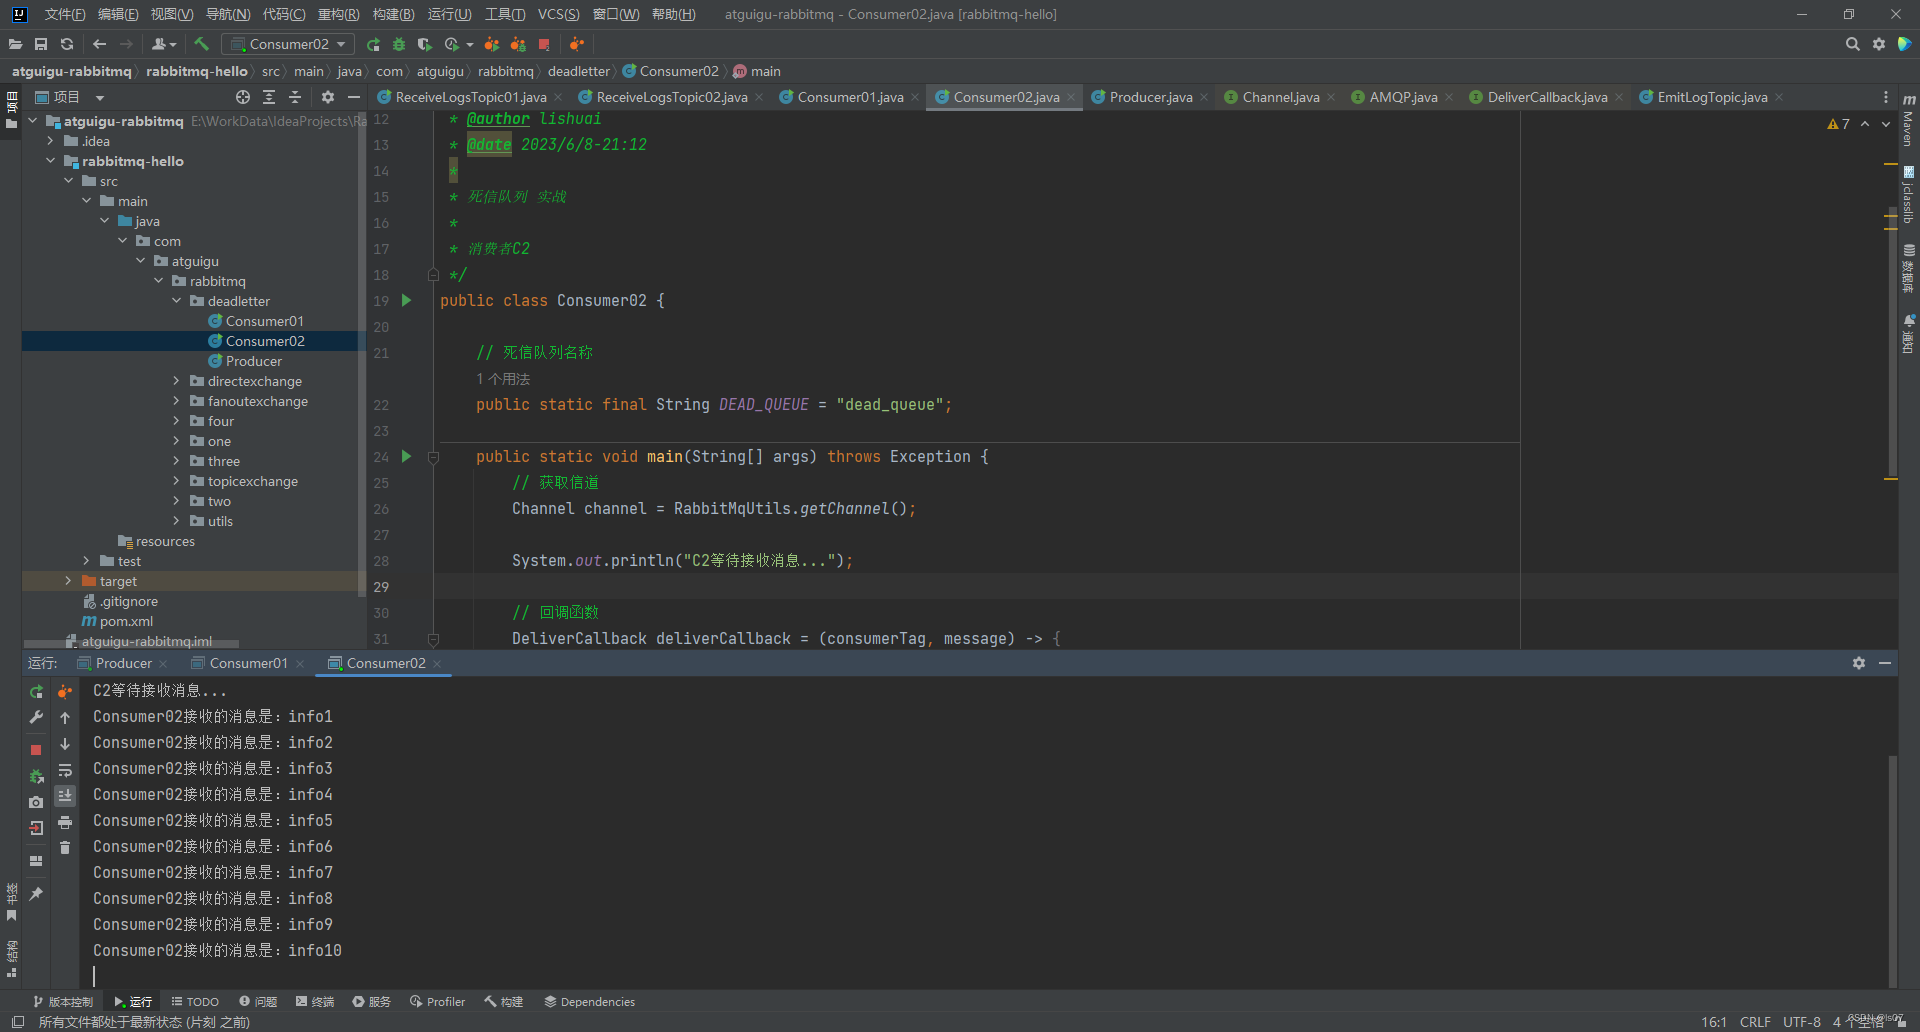1920x1032 pixels.
Task: Click run gutter arrow beside main method
Action: click(x=406, y=456)
